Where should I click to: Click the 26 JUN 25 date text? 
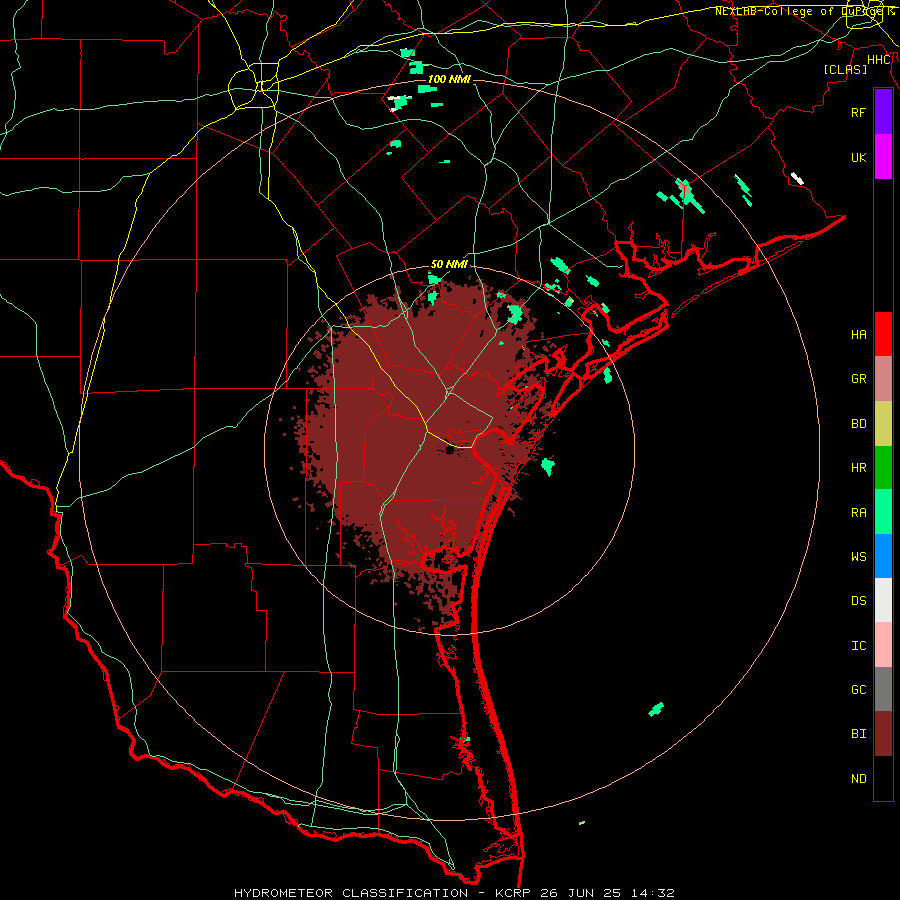[x=581, y=893]
